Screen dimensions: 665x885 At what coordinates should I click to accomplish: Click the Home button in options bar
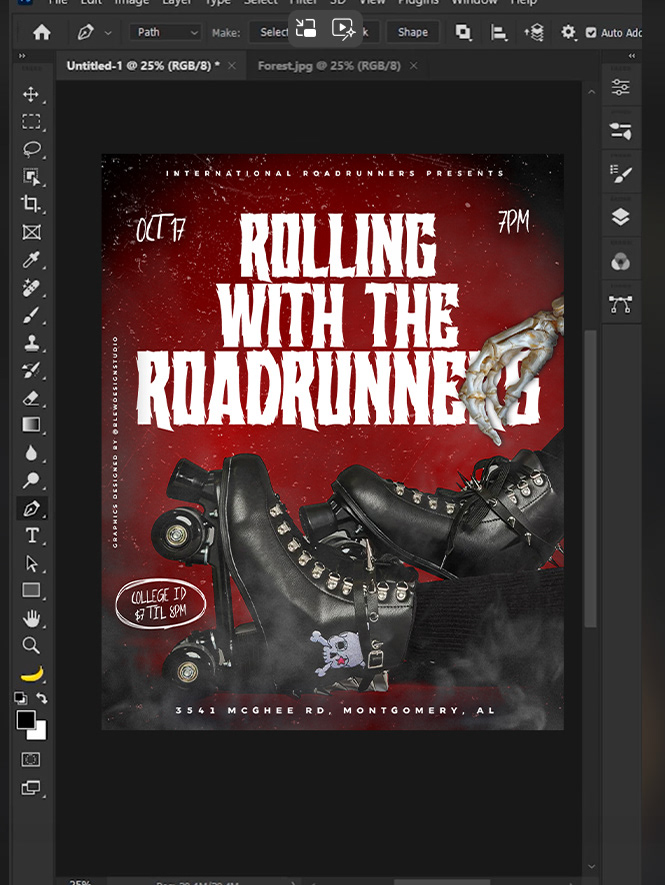(42, 33)
